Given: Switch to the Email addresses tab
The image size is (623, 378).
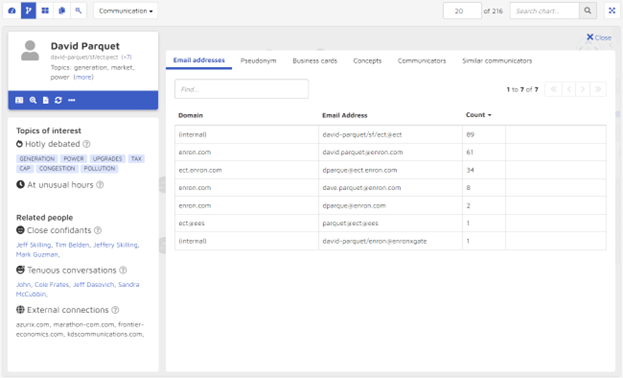Looking at the screenshot, I should coord(199,60).
